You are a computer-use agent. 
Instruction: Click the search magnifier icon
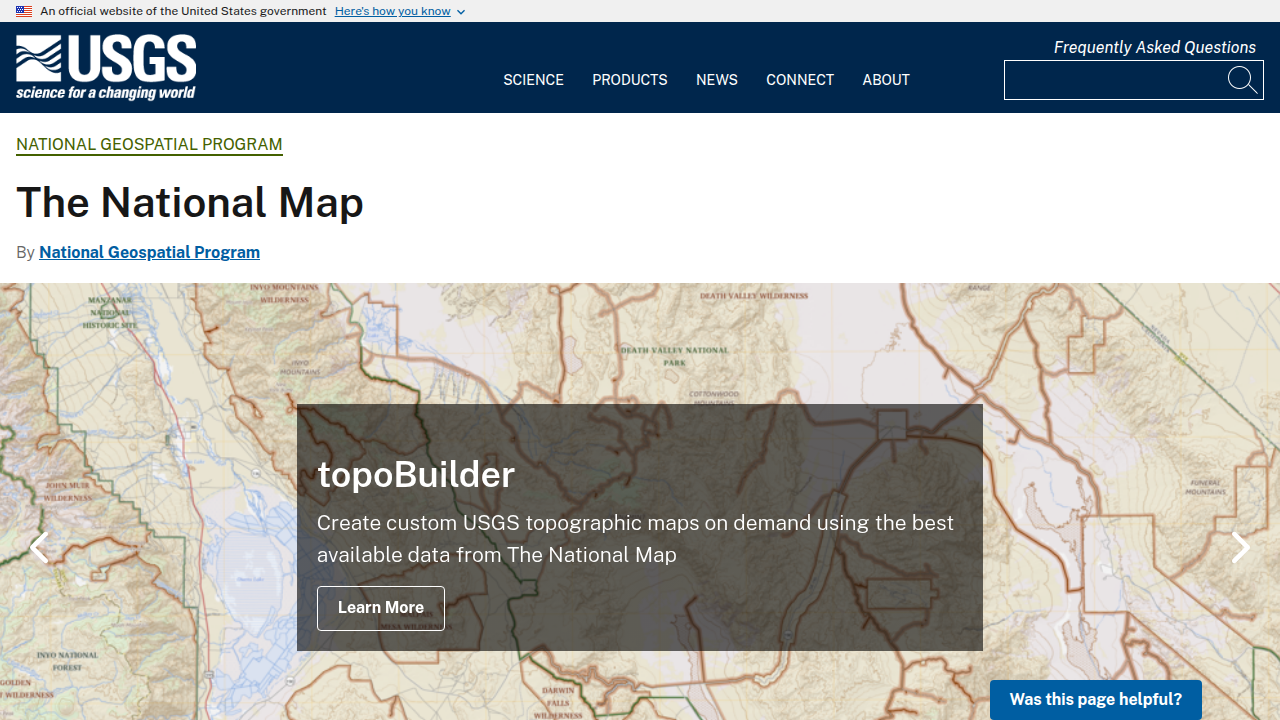(x=1242, y=80)
